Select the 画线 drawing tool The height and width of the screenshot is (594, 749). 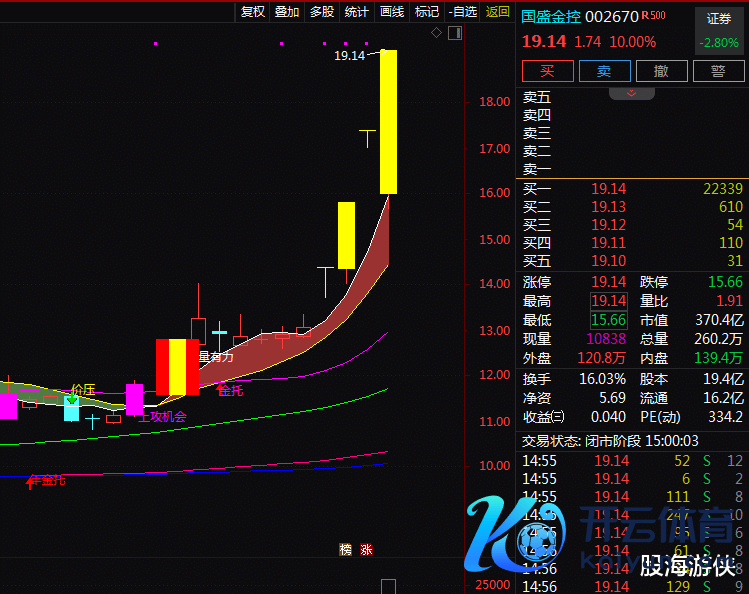click(392, 12)
